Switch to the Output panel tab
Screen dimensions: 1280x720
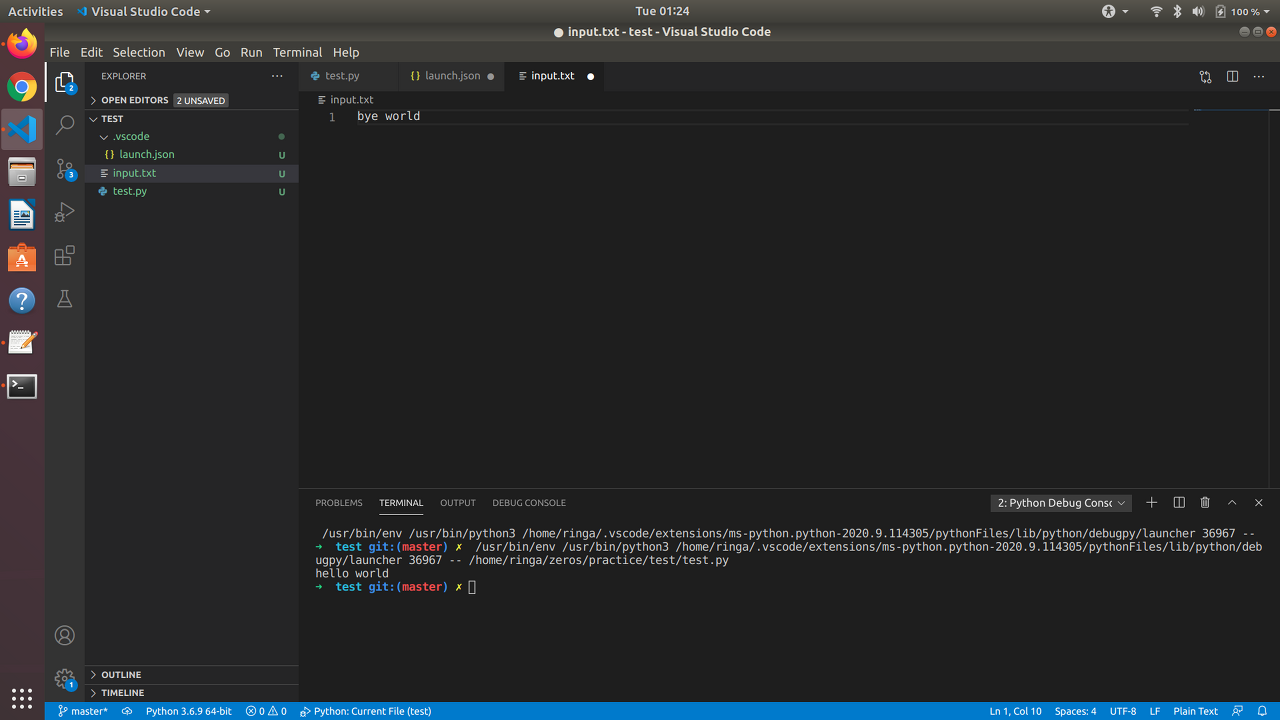tap(458, 503)
